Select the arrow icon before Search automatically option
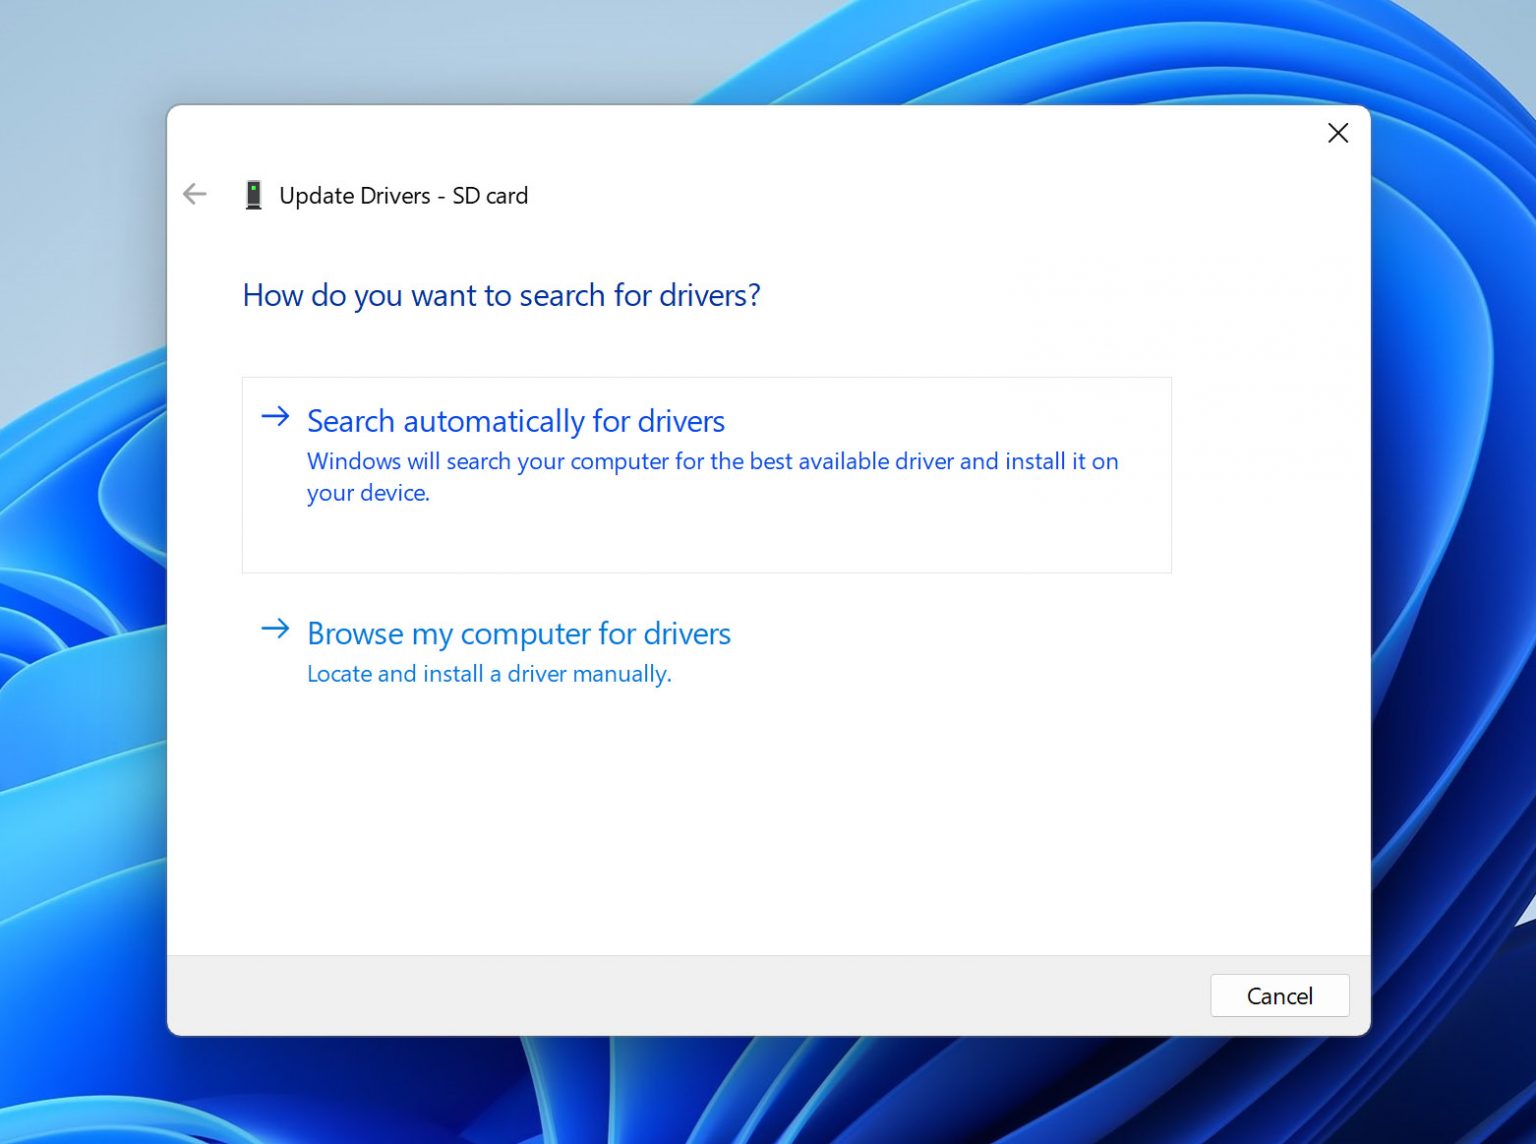 click(274, 417)
